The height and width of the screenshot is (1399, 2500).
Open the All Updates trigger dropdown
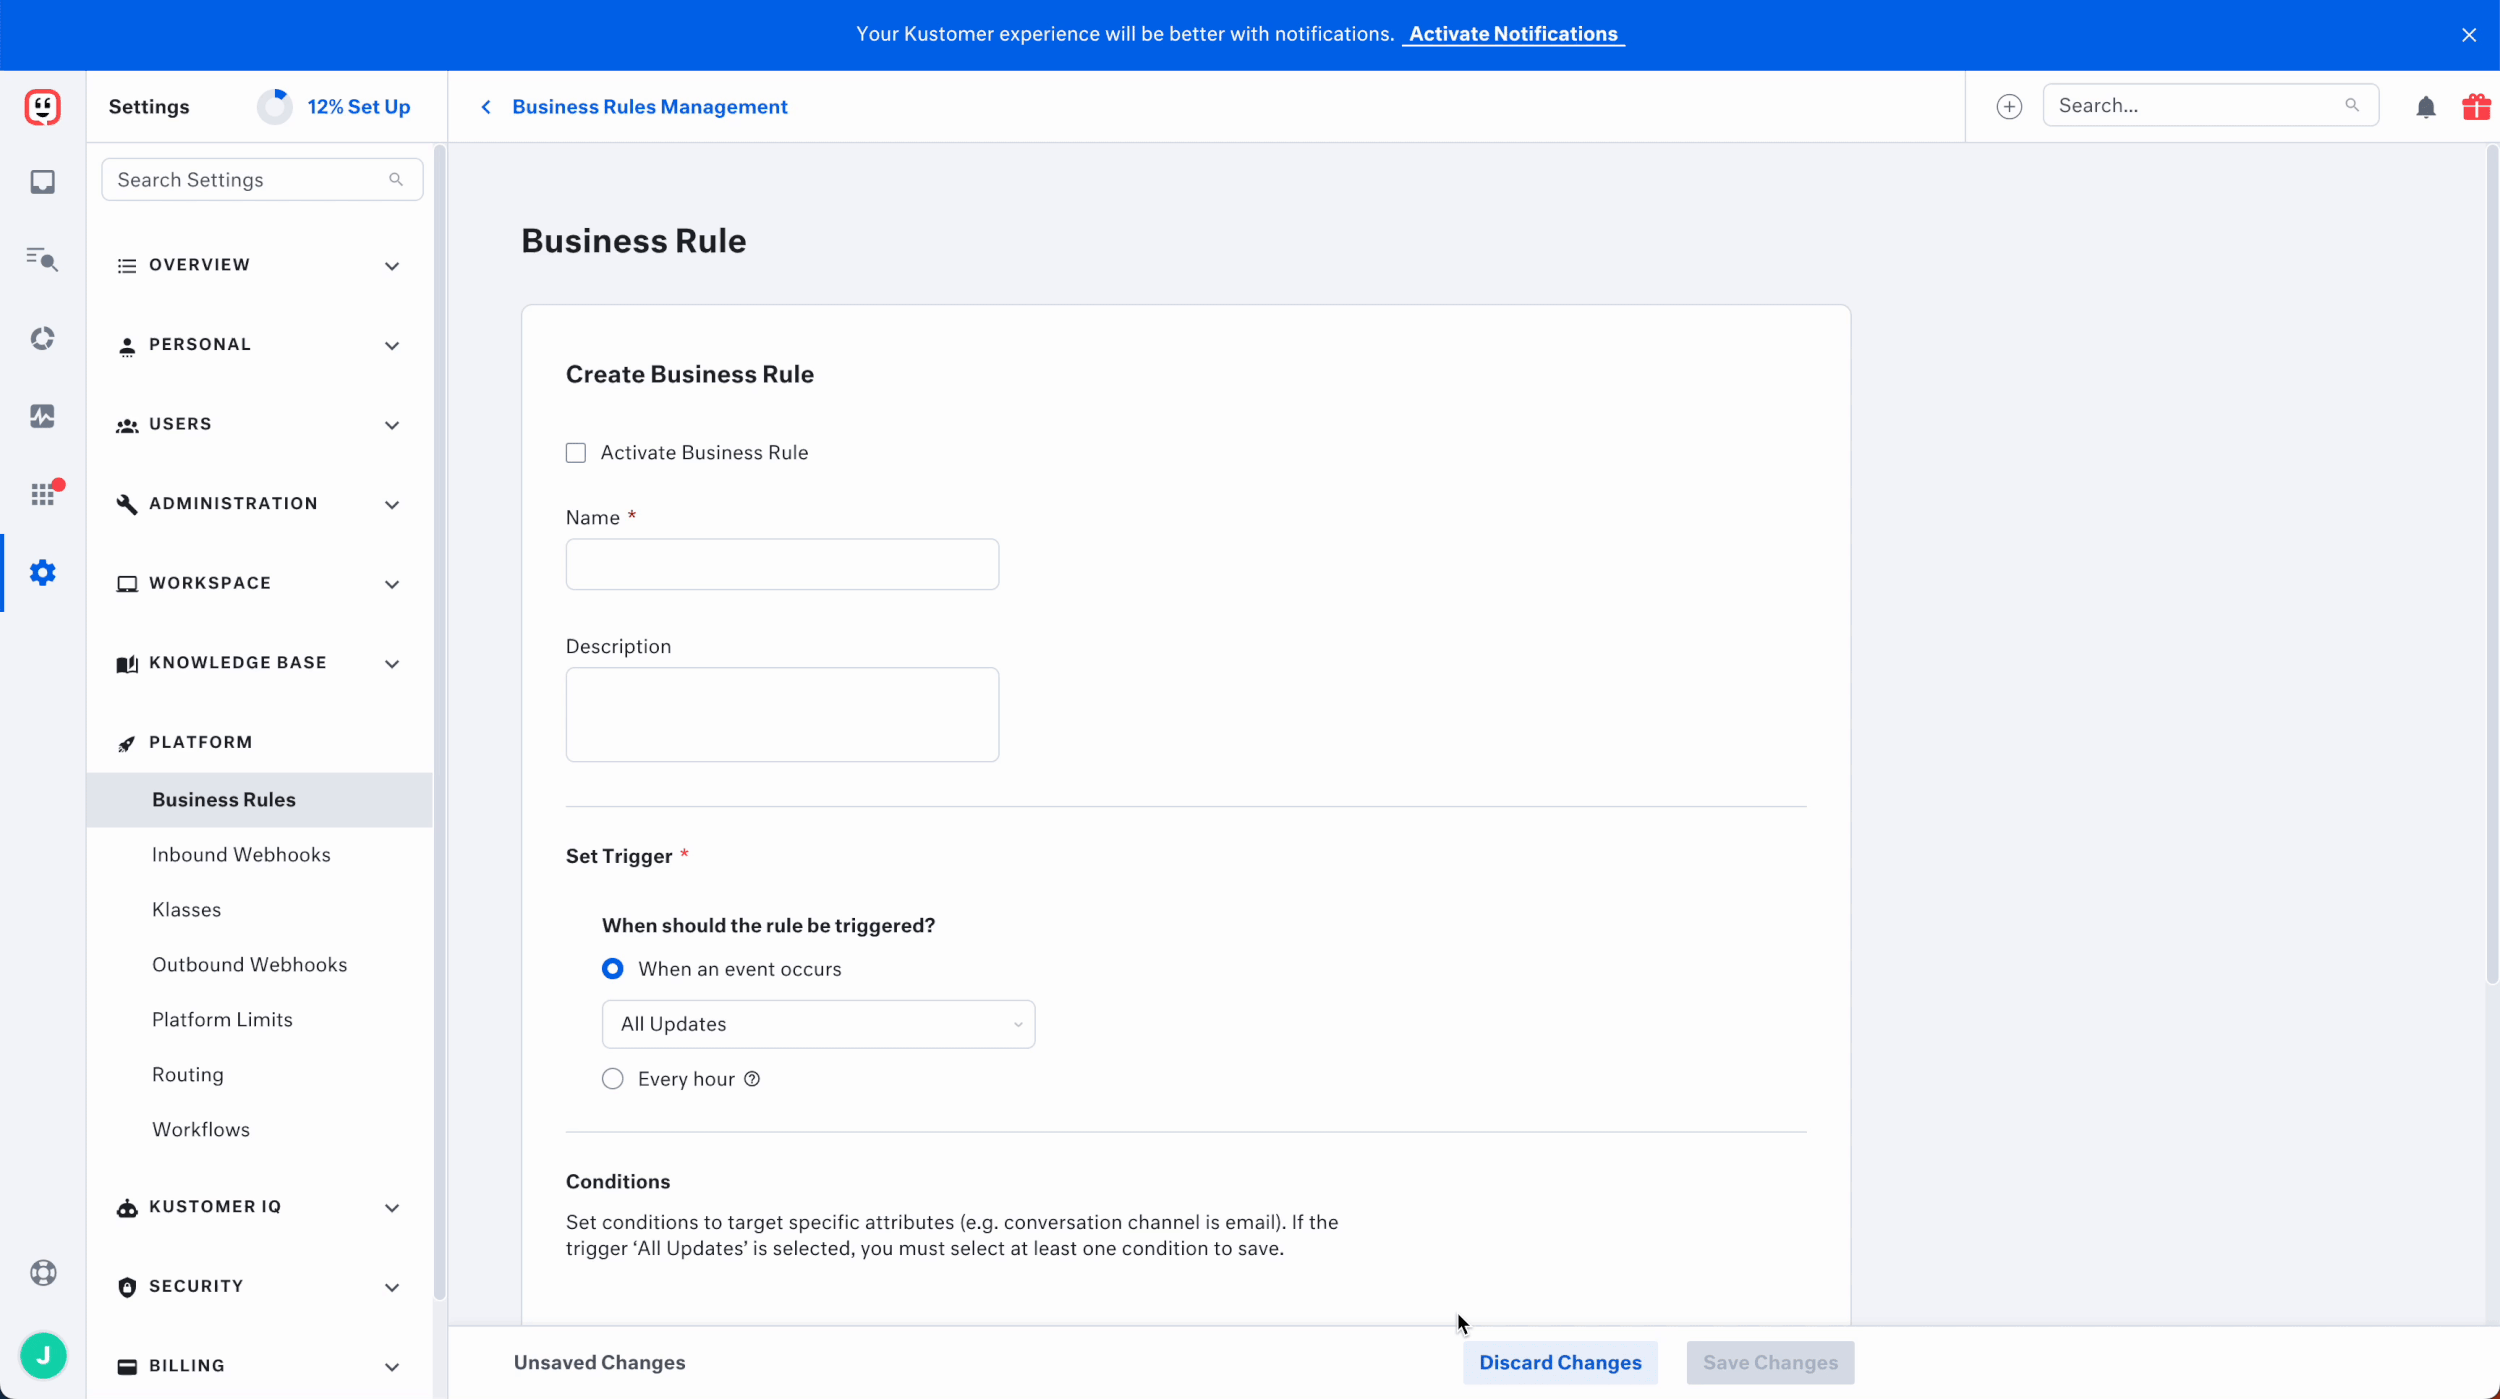tap(818, 1024)
